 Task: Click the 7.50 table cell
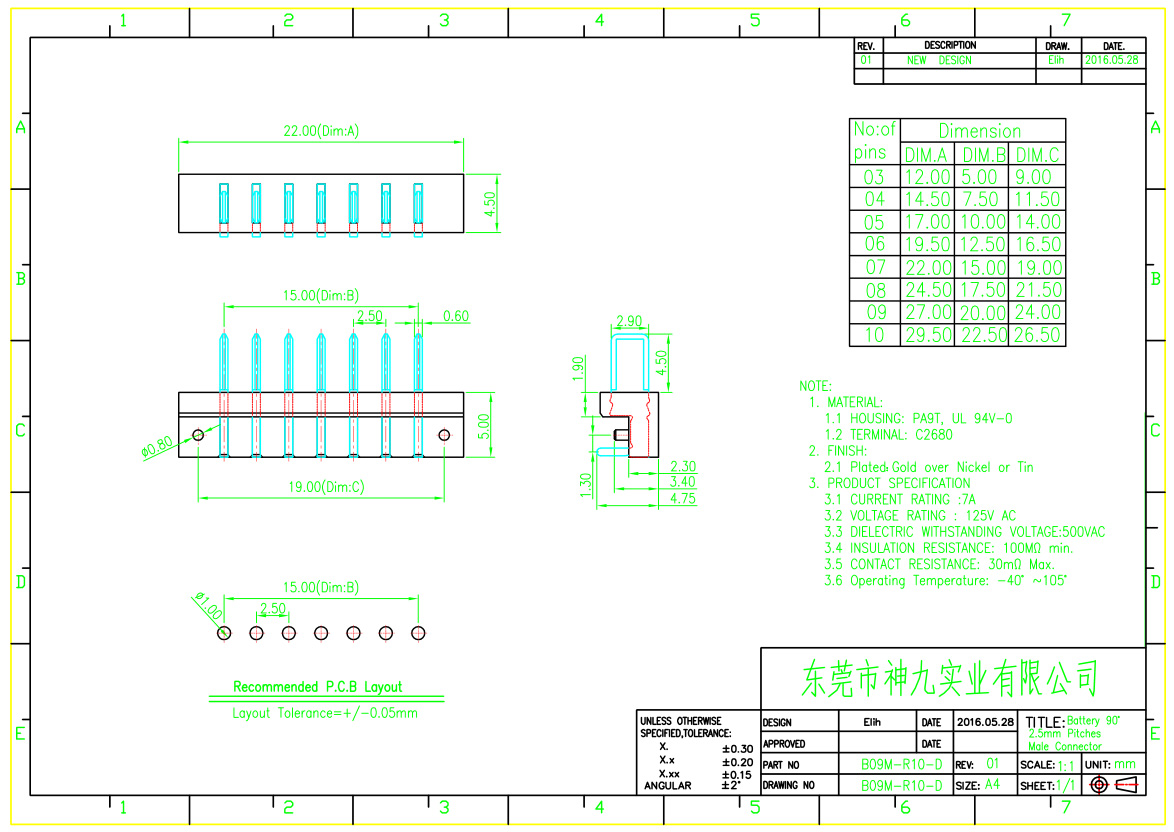(x=980, y=199)
